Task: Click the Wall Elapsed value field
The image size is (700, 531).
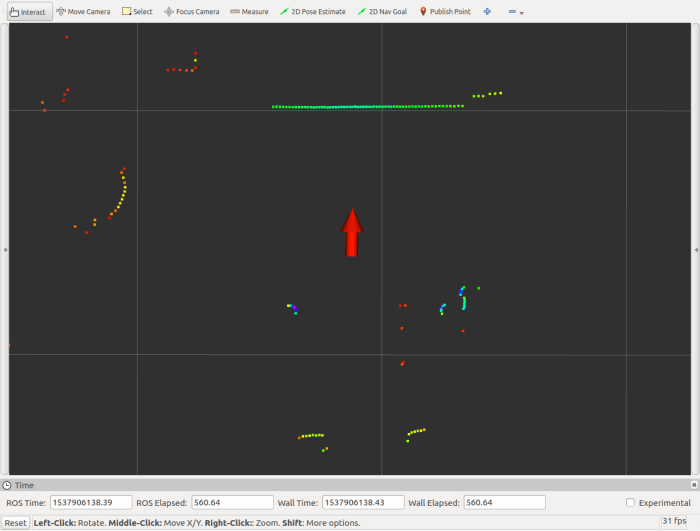Action: [x=504, y=503]
